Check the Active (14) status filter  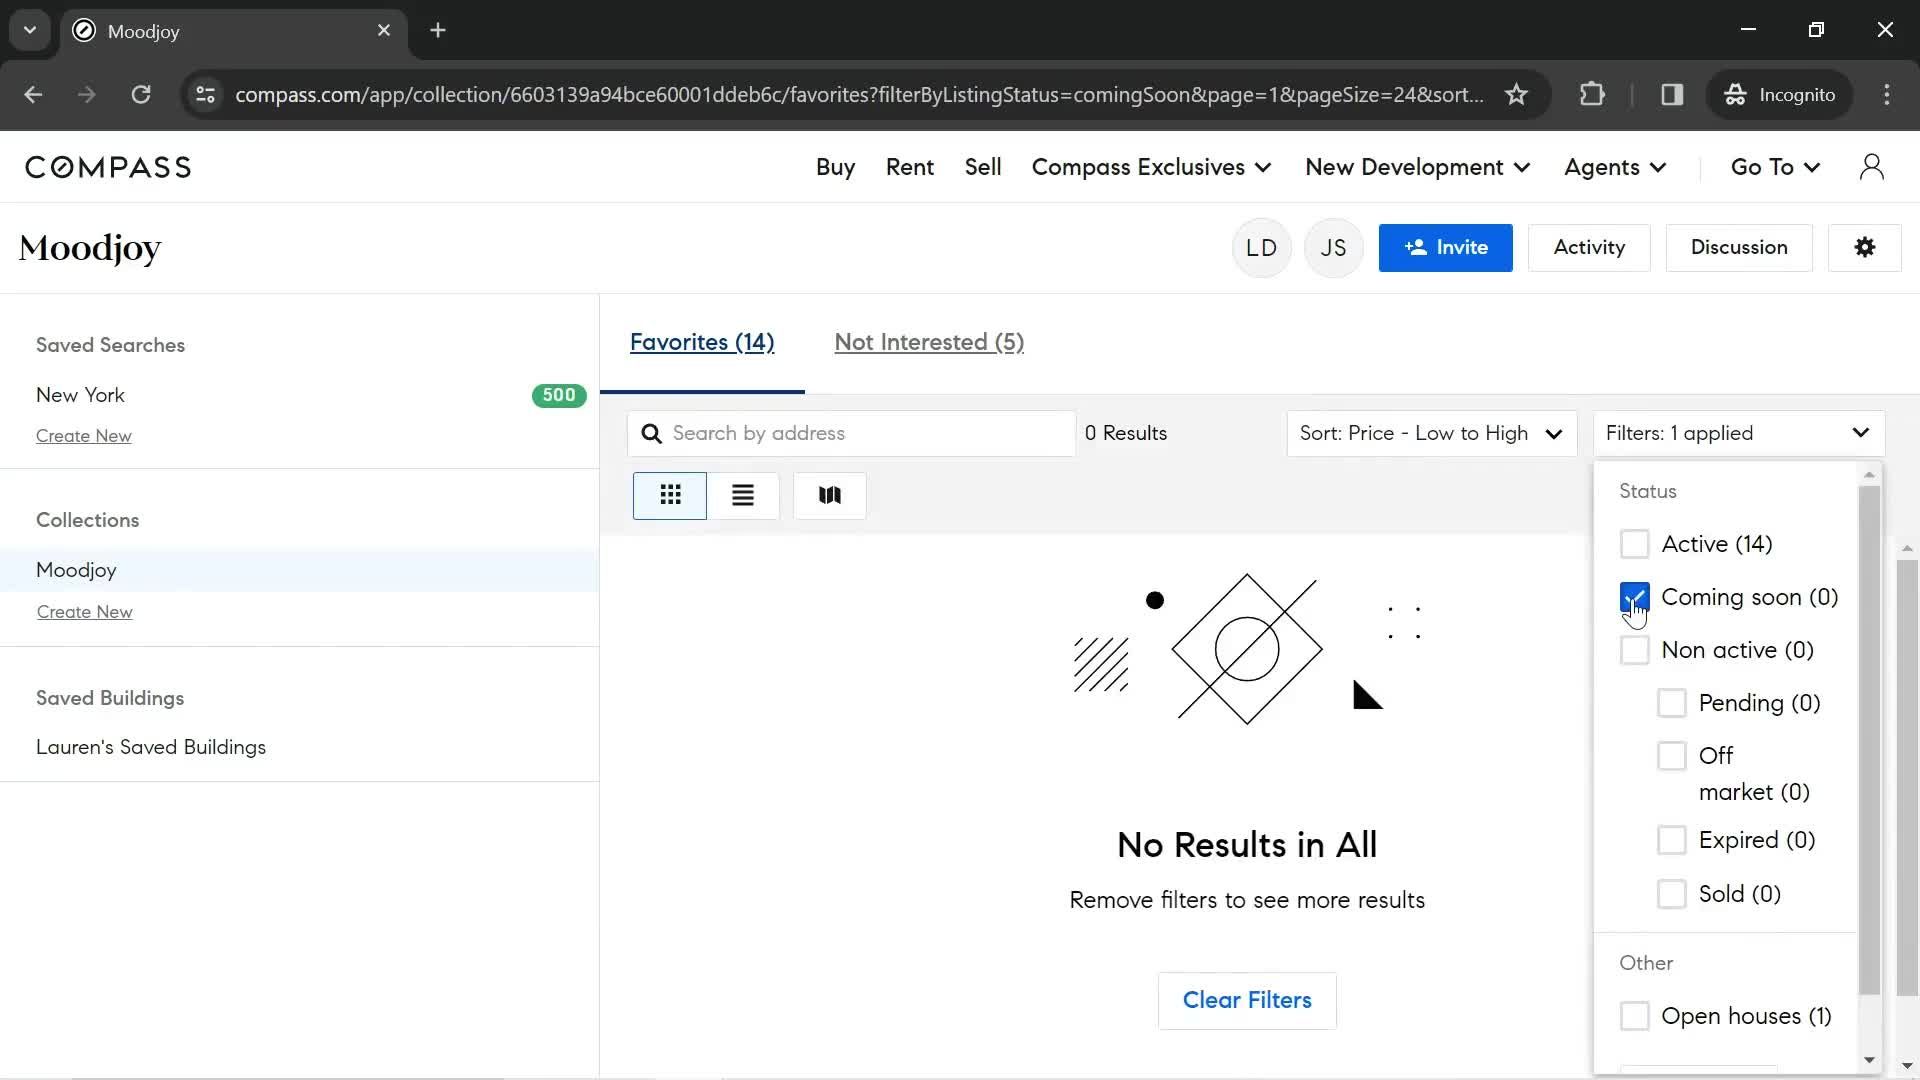pyautogui.click(x=1634, y=544)
